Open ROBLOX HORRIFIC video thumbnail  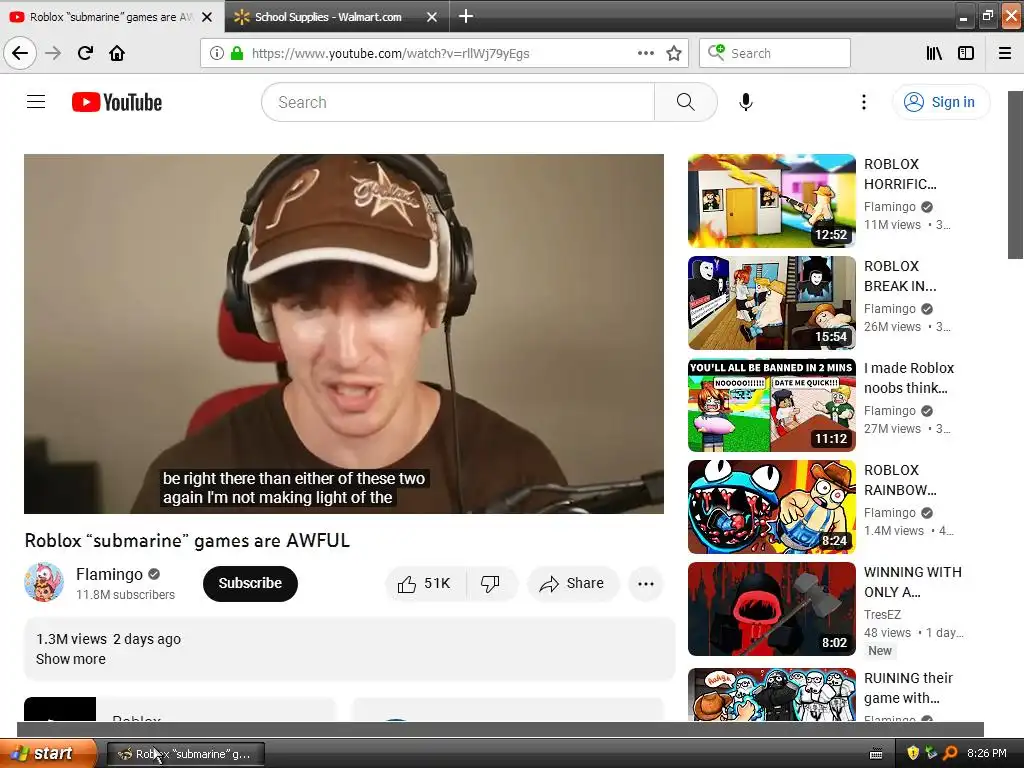coord(772,200)
